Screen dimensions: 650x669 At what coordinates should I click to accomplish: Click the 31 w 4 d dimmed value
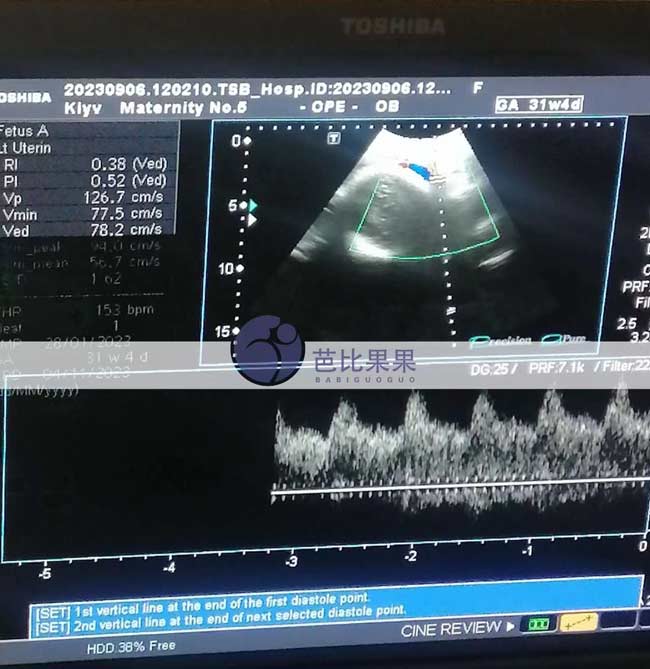(x=118, y=357)
